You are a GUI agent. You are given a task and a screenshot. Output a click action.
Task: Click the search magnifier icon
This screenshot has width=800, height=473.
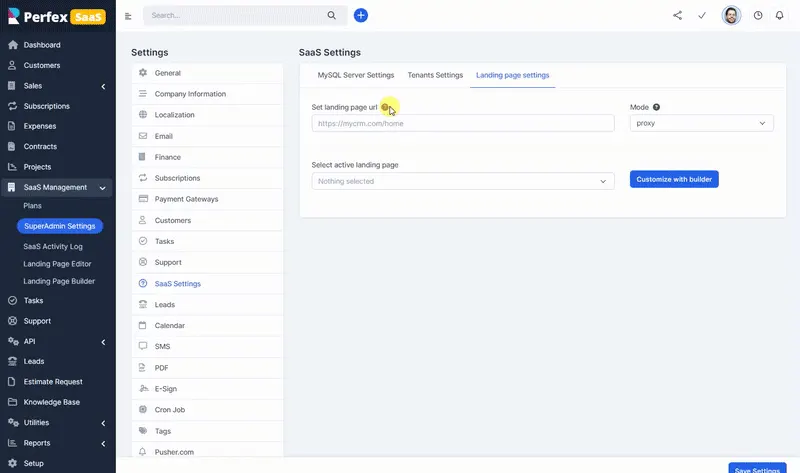click(332, 15)
